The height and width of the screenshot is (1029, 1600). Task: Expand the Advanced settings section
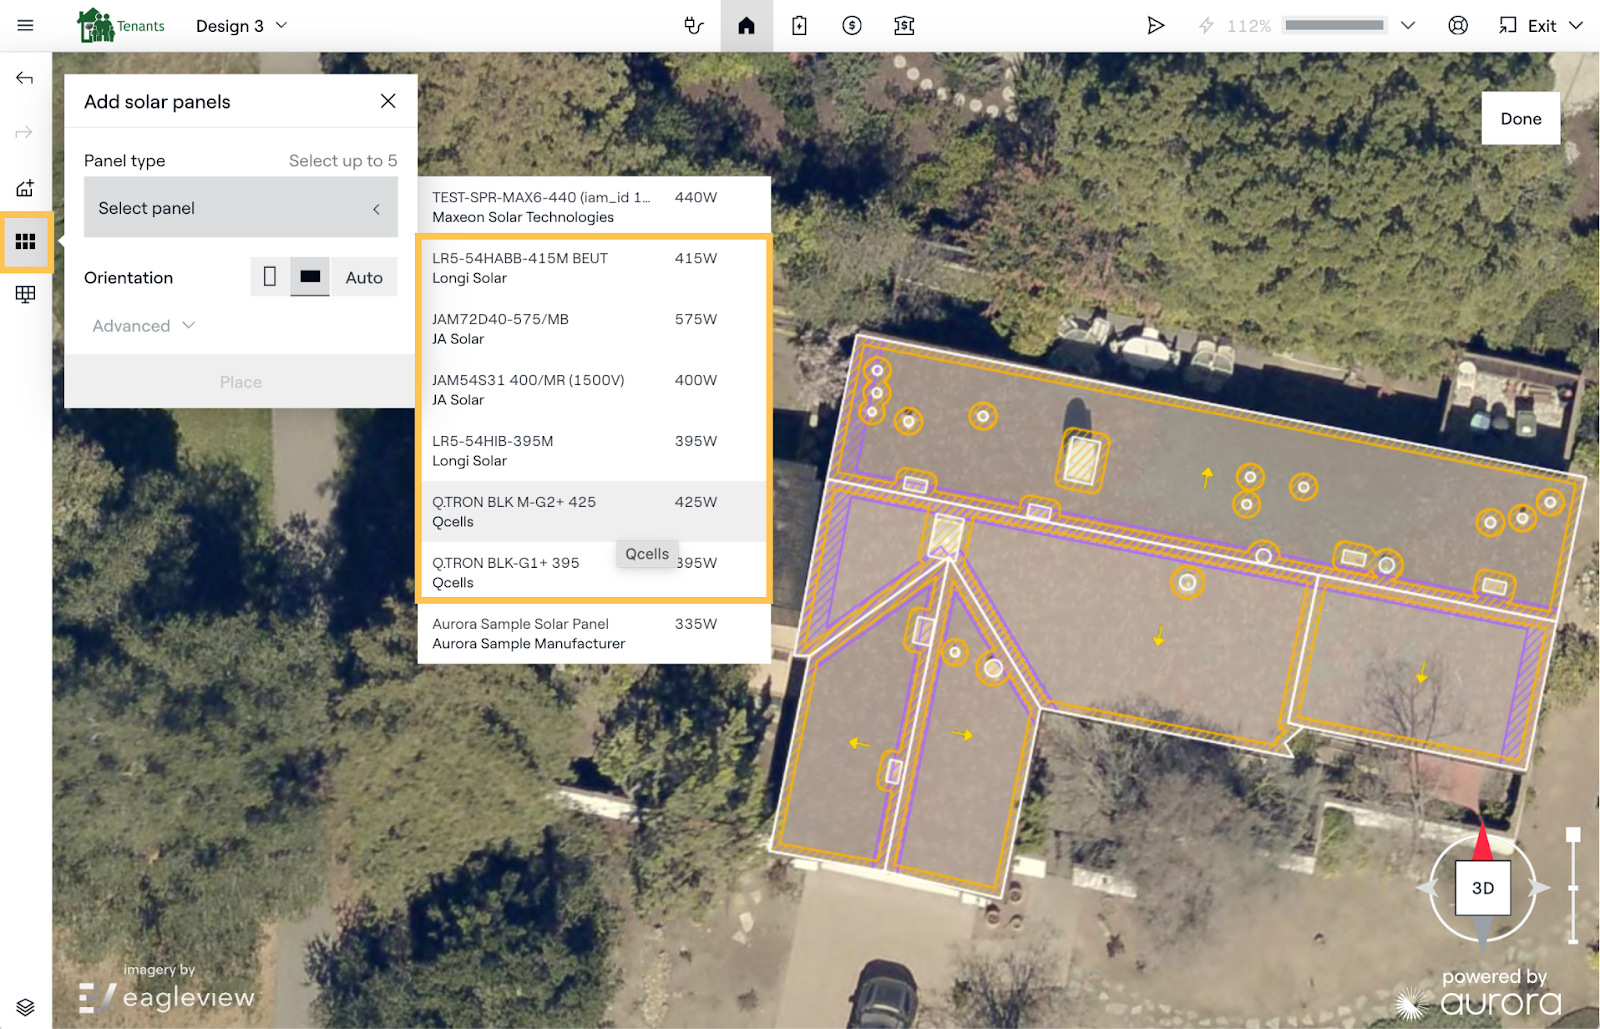click(143, 326)
